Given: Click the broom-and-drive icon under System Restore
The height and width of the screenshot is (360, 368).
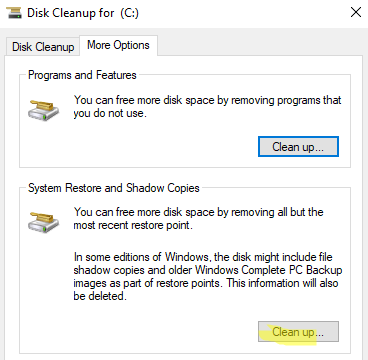Looking at the screenshot, I should (43, 221).
